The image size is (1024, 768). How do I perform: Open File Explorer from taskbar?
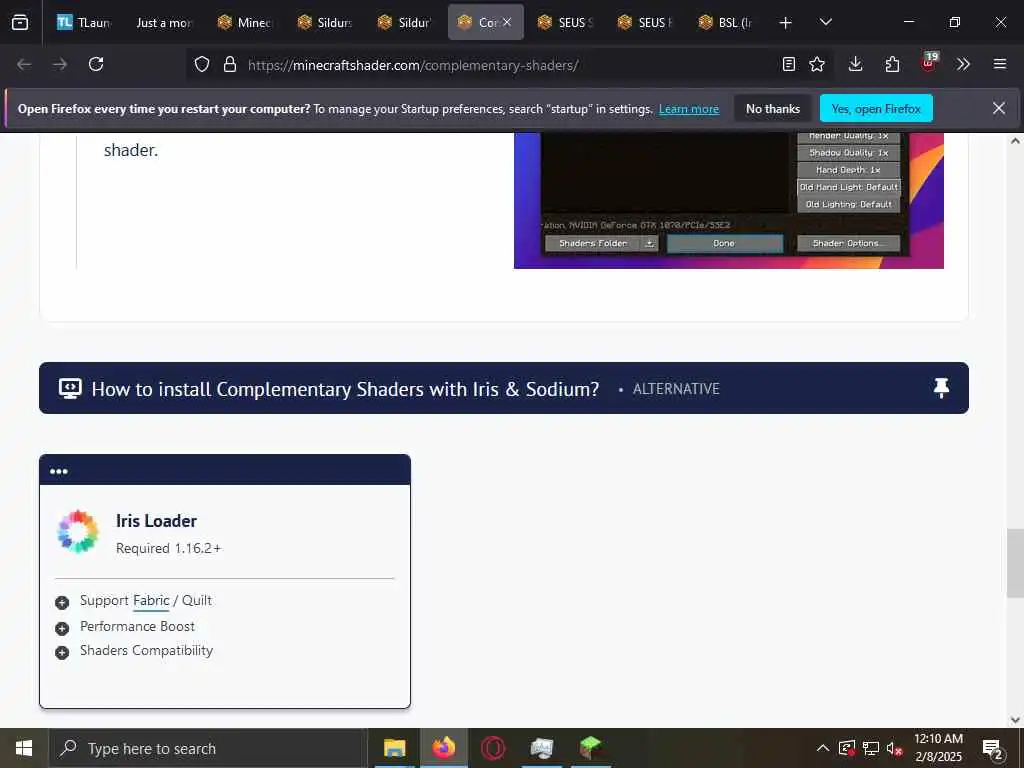click(394, 748)
